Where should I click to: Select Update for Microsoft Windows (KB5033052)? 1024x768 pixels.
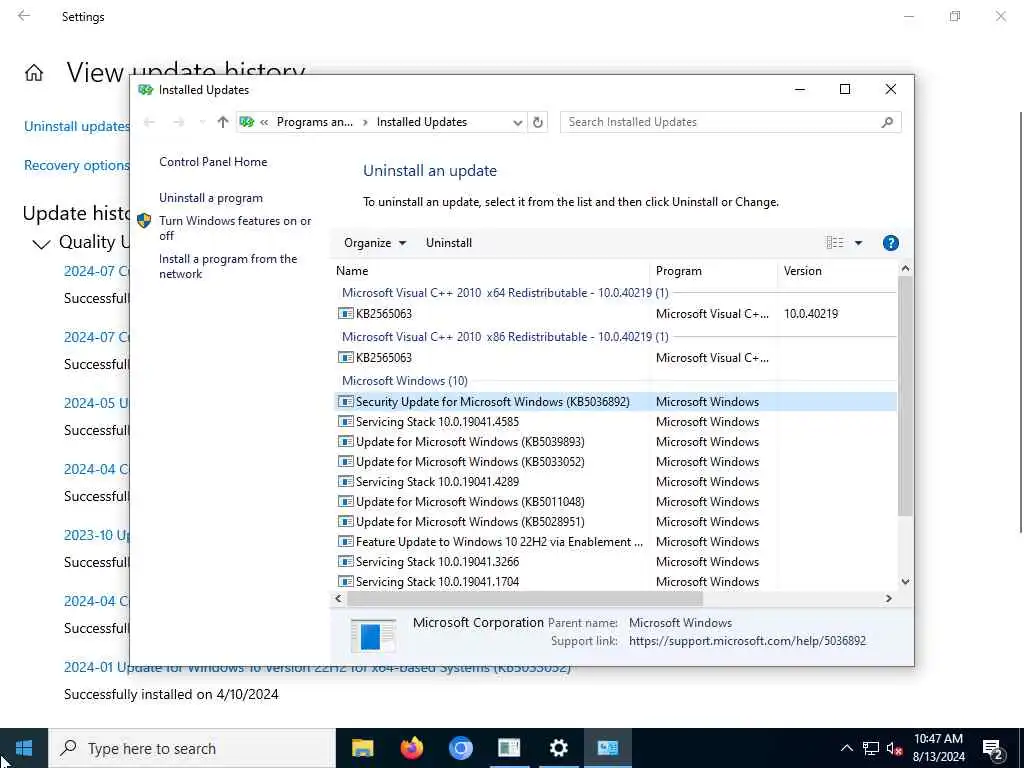coord(615,462)
